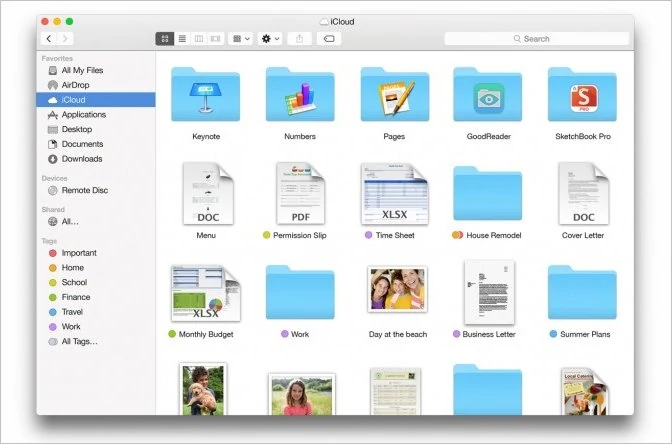
Task: Select the Day at the beach photo
Action: coord(397,289)
